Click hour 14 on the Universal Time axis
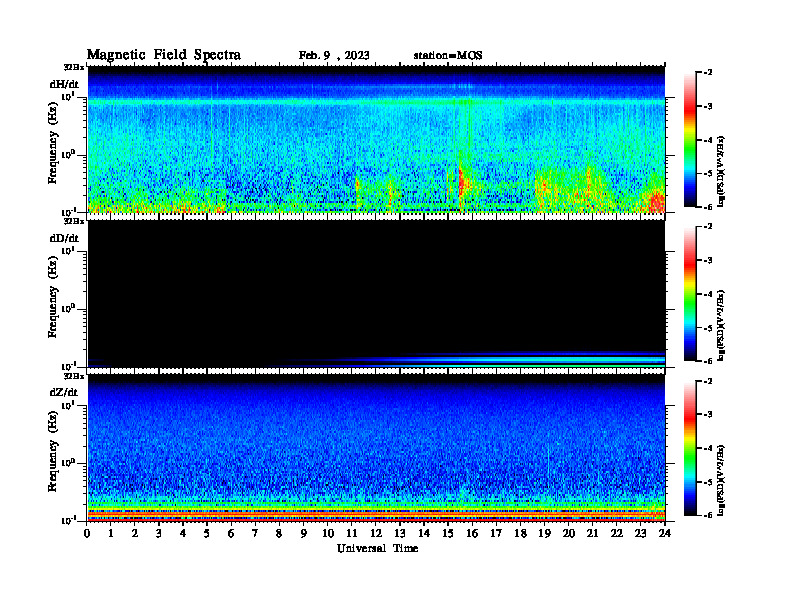This screenshot has width=792, height=612. 424,534
